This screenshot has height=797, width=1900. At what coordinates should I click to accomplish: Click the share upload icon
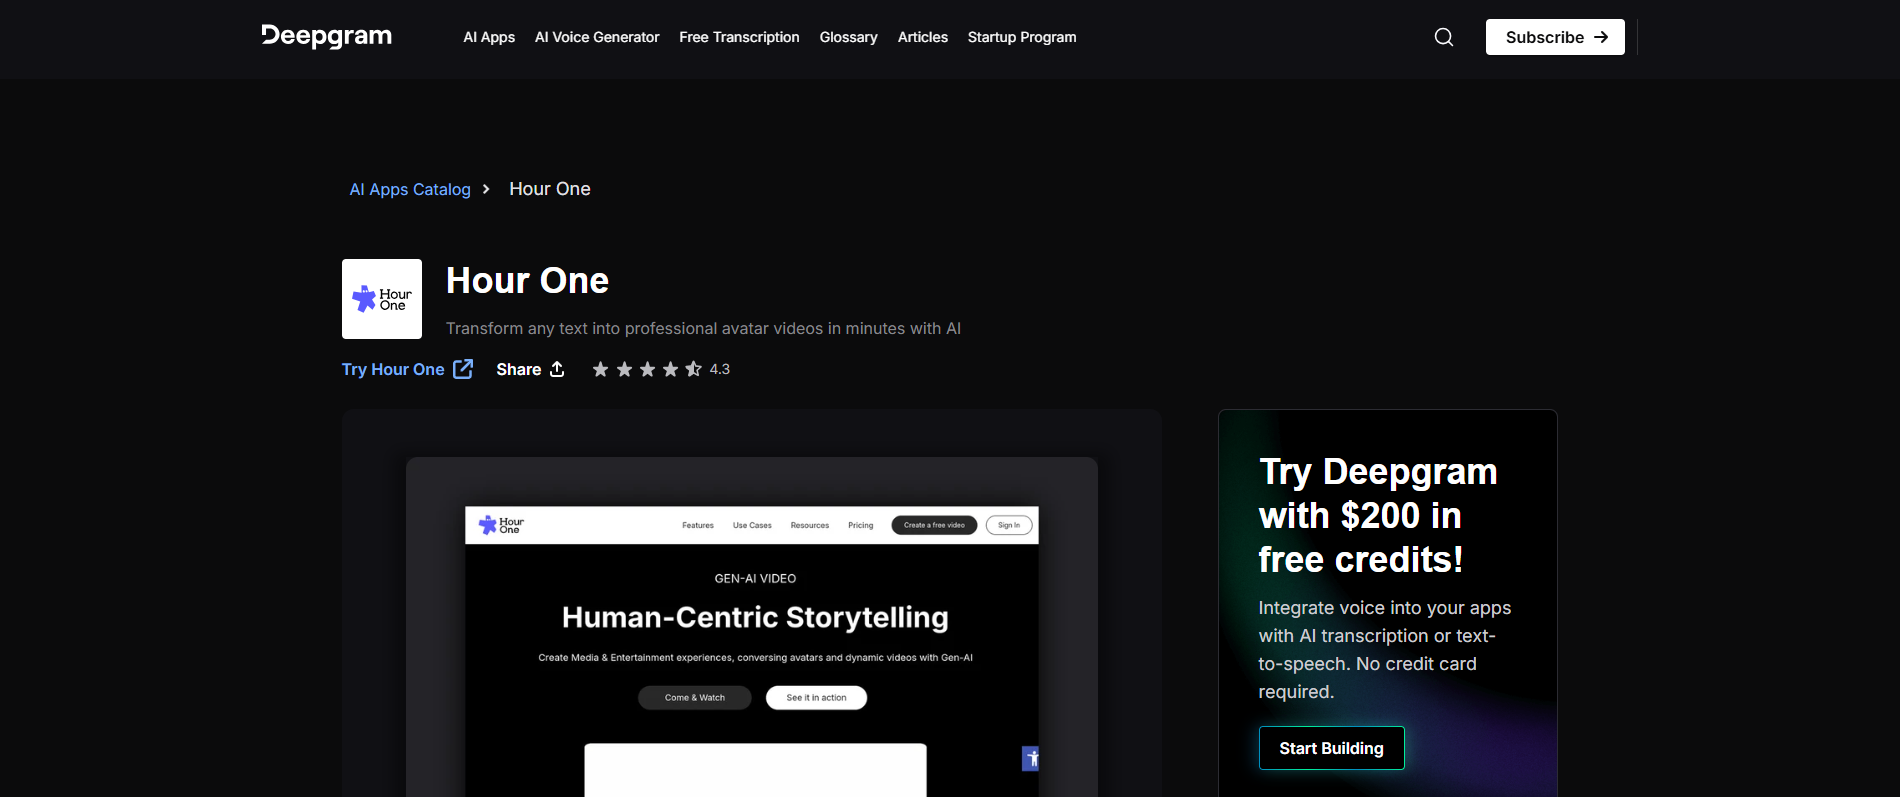pos(557,369)
